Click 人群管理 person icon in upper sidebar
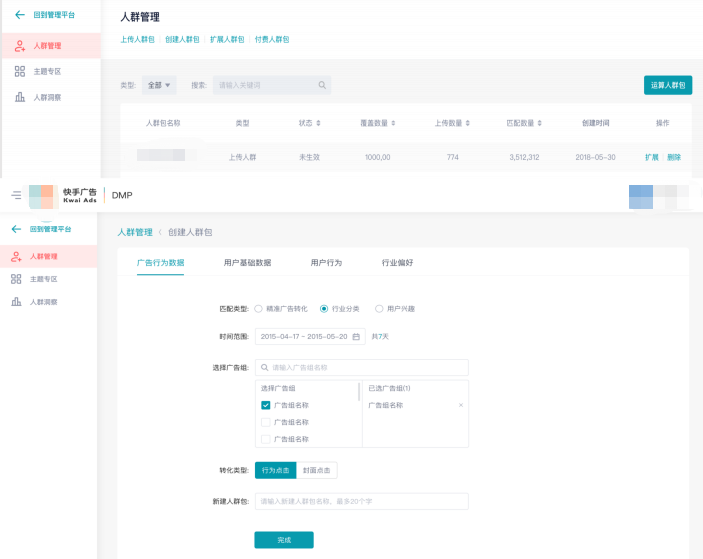This screenshot has height=559, width=703. click(x=20, y=46)
